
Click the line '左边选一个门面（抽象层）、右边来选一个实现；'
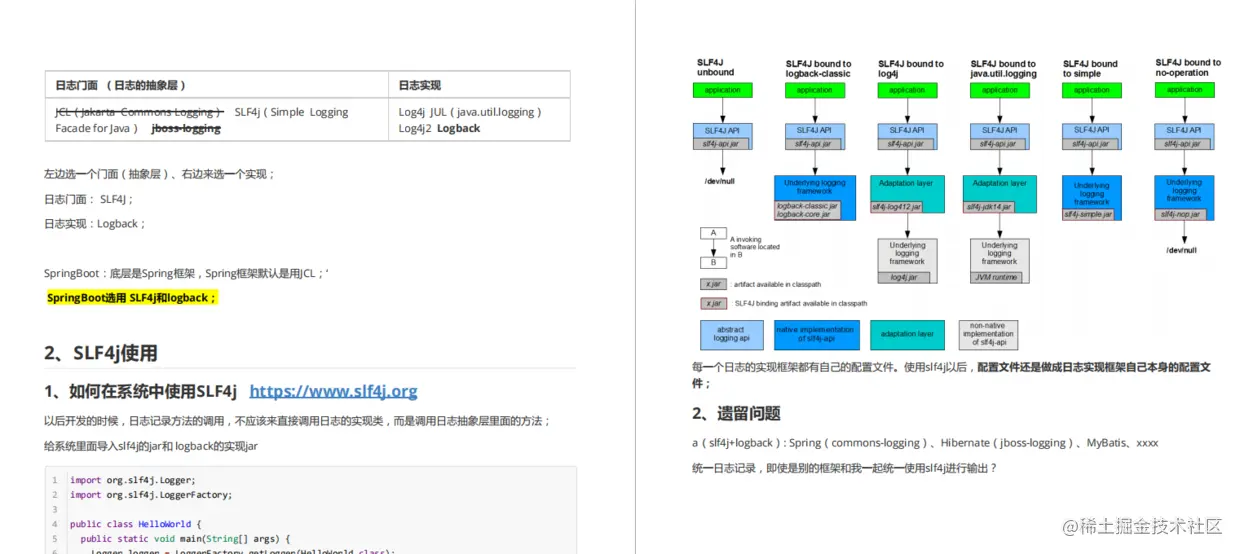[x=159, y=174]
